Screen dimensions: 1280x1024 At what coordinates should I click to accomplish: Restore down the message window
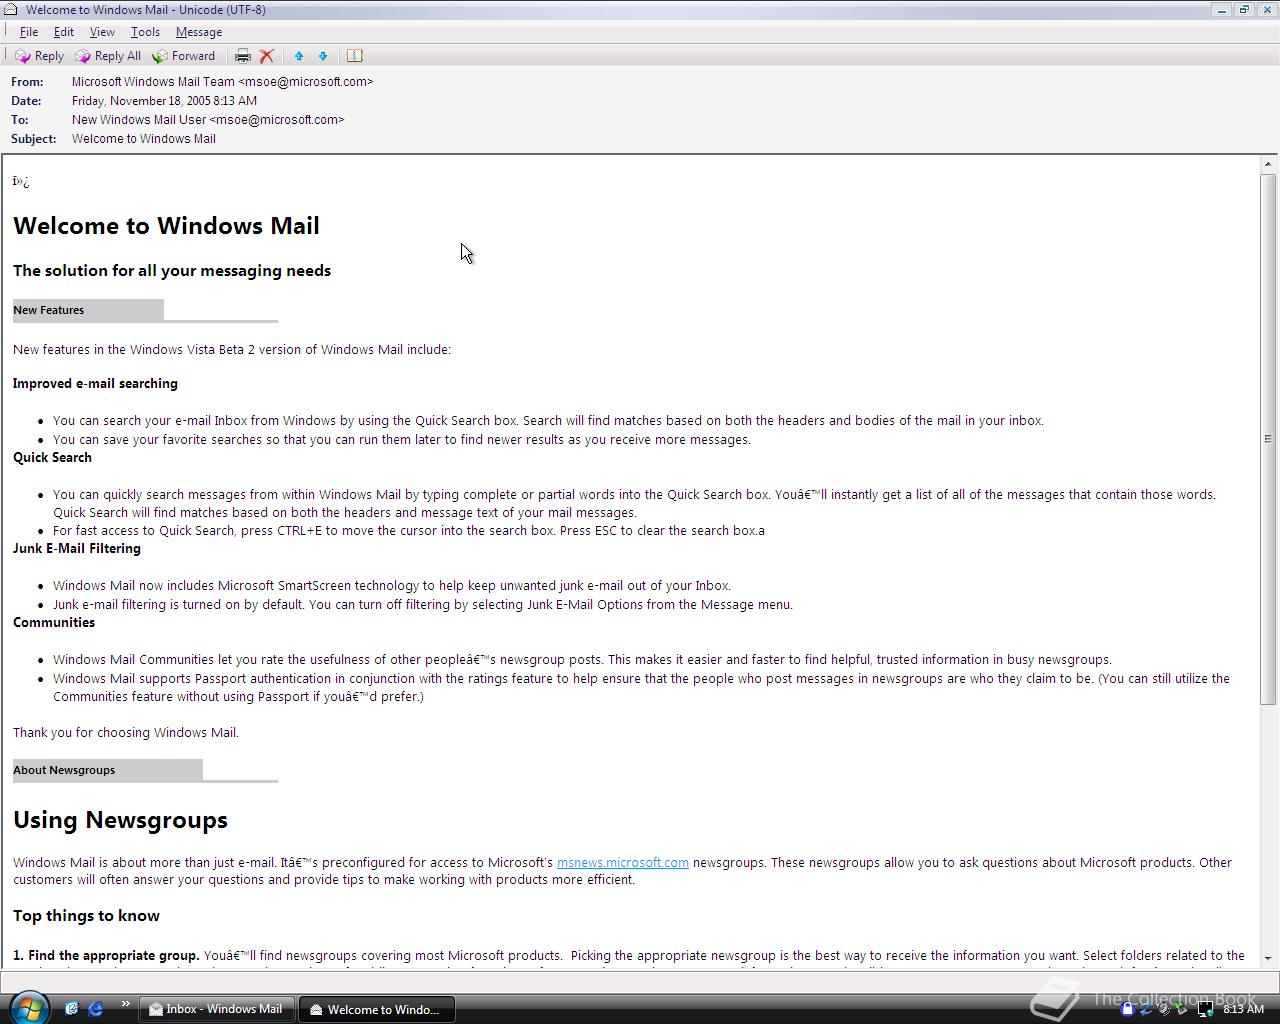click(x=1244, y=10)
